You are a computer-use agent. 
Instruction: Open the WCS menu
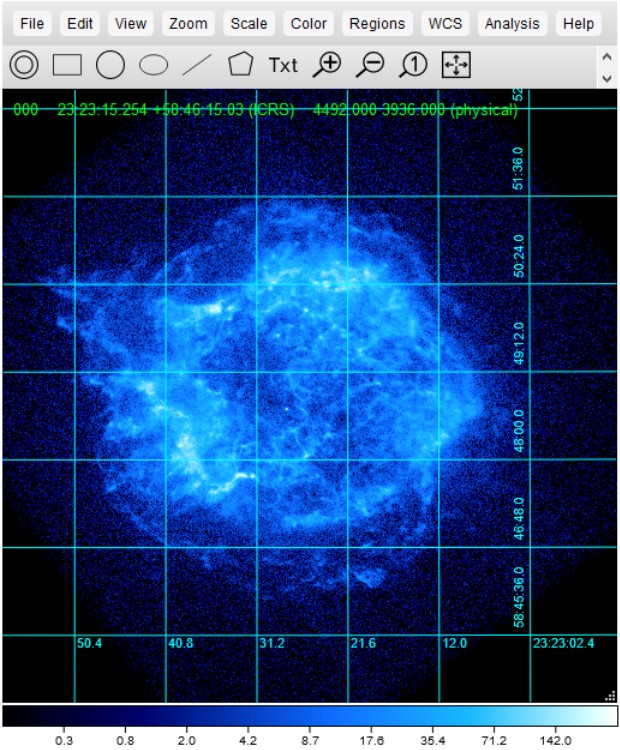[444, 23]
